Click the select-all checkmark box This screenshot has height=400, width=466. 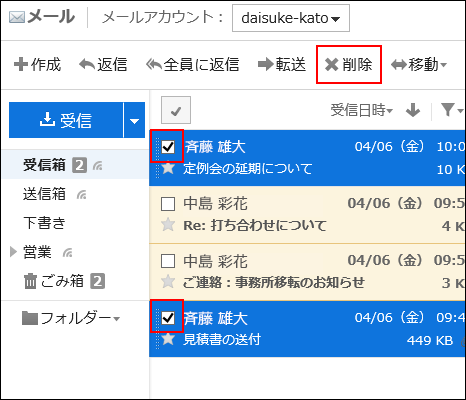coord(176,110)
